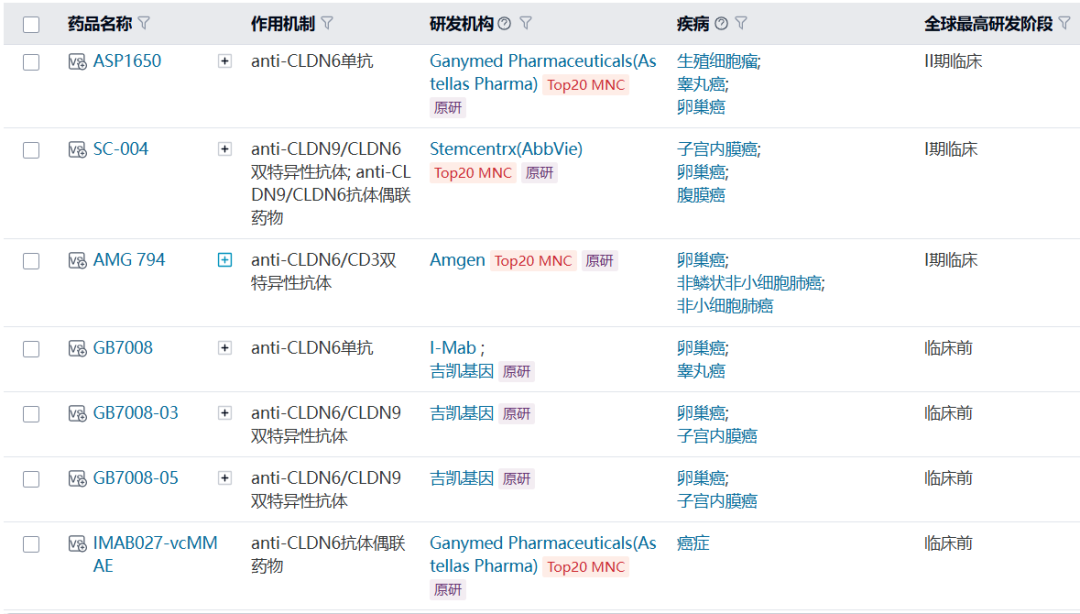Select all rows with the header checkbox
1080x614 pixels.
point(31,23)
